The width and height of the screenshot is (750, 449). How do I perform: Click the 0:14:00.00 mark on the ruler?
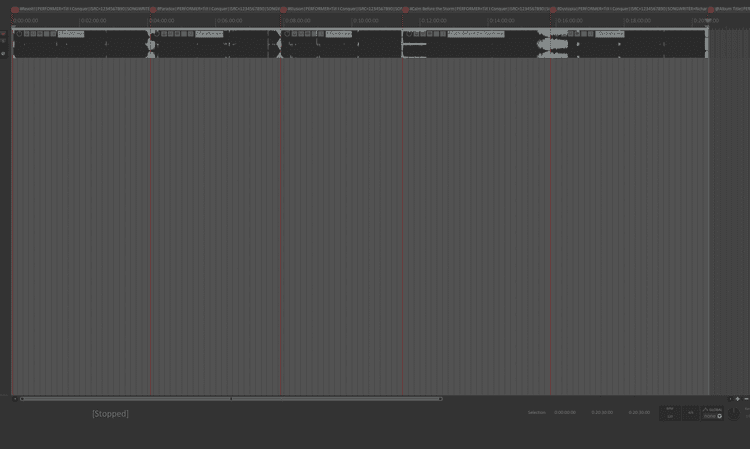(x=502, y=21)
